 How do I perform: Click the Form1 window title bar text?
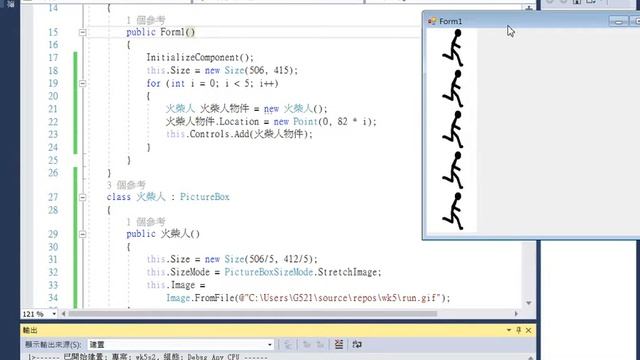pos(451,21)
